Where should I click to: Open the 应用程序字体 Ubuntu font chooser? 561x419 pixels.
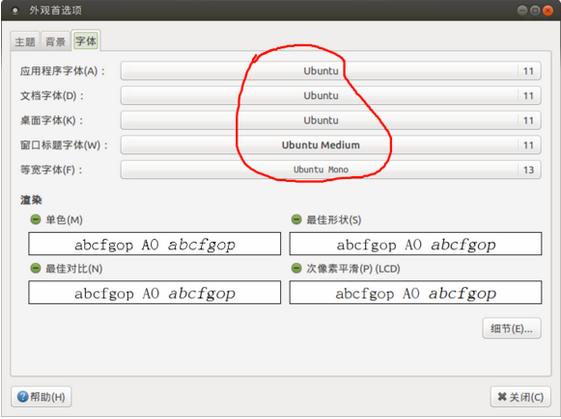pyautogui.click(x=331, y=71)
